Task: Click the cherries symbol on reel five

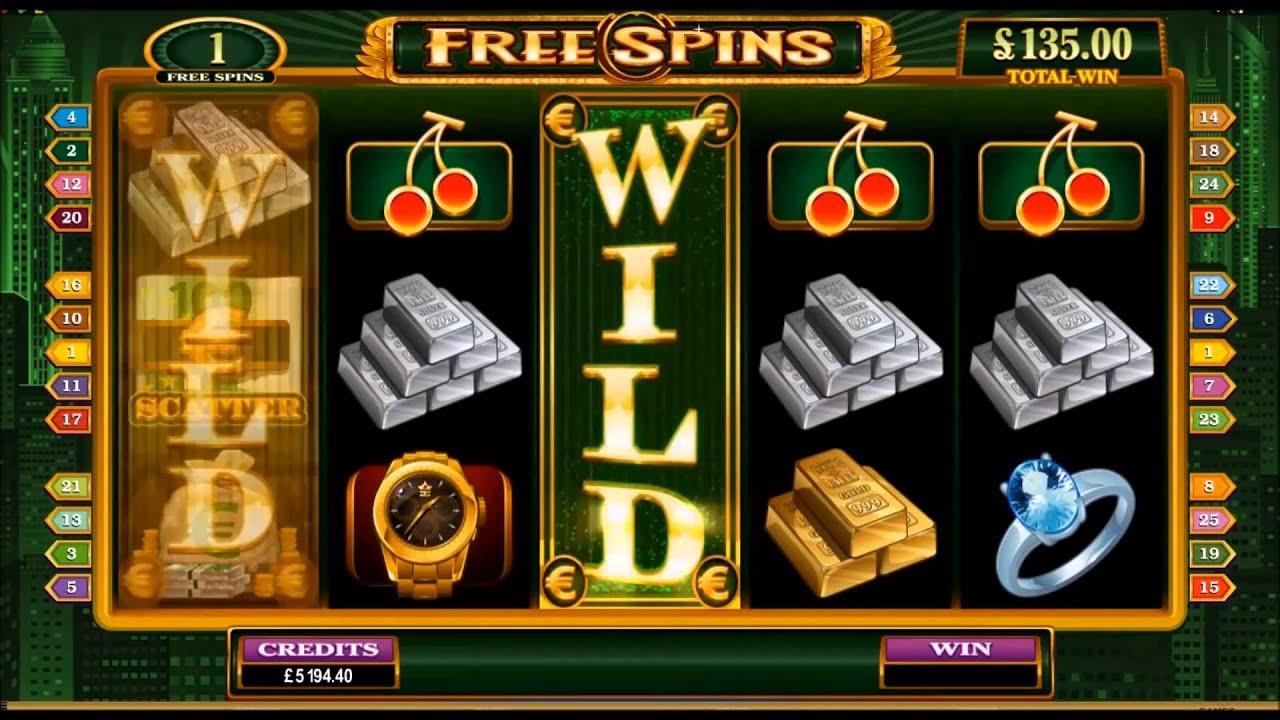Action: (x=1061, y=174)
